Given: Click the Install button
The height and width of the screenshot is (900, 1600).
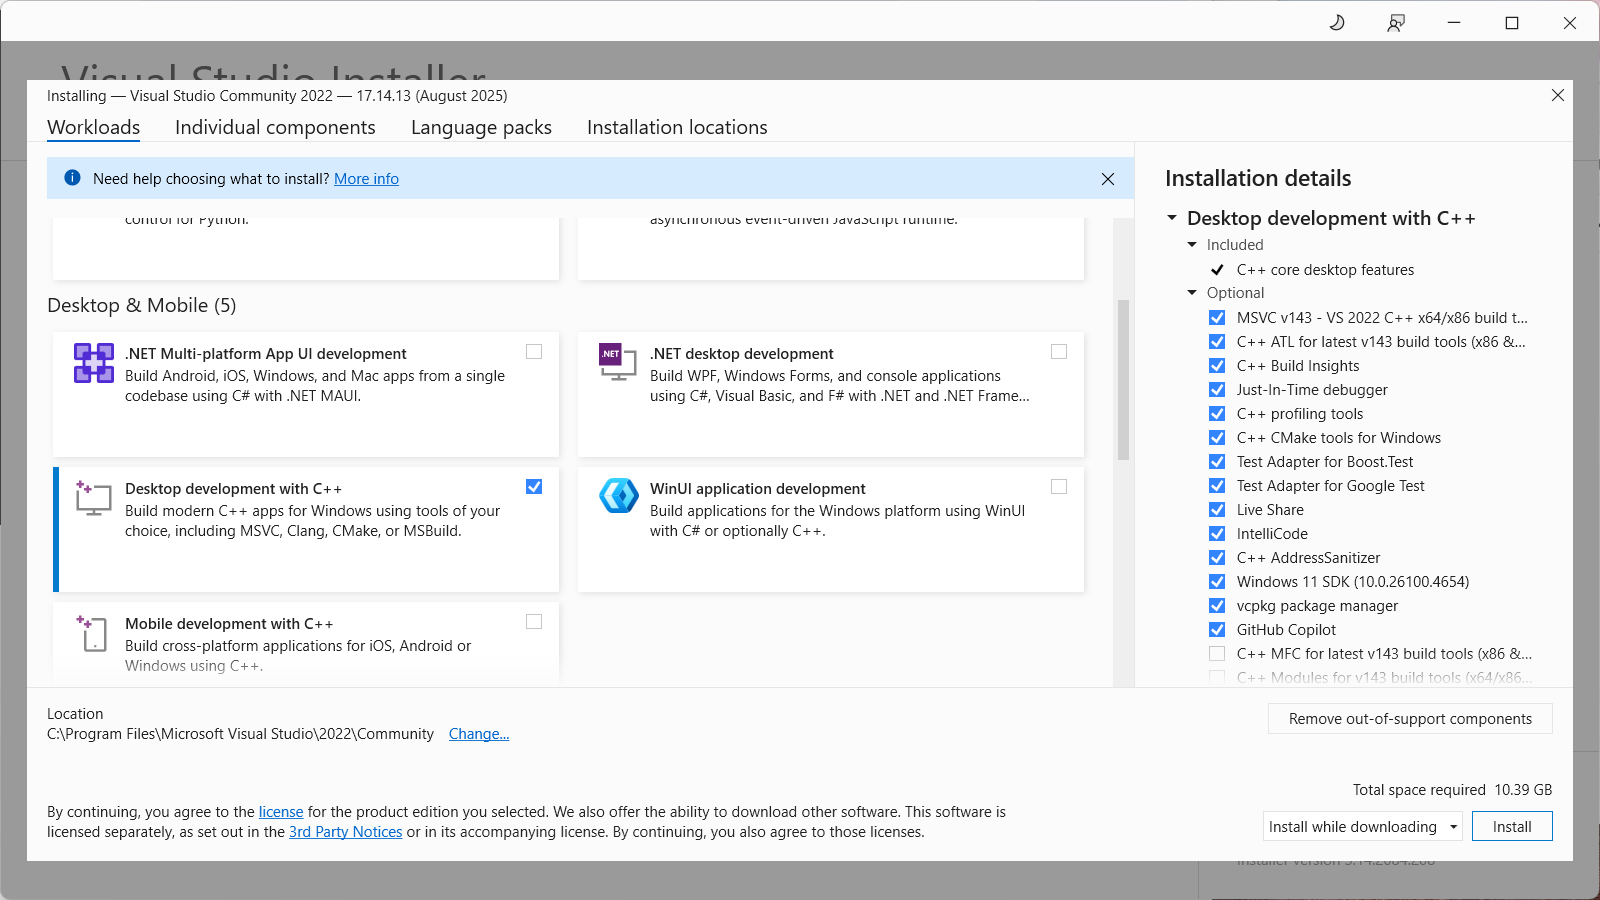Looking at the screenshot, I should (x=1512, y=827).
